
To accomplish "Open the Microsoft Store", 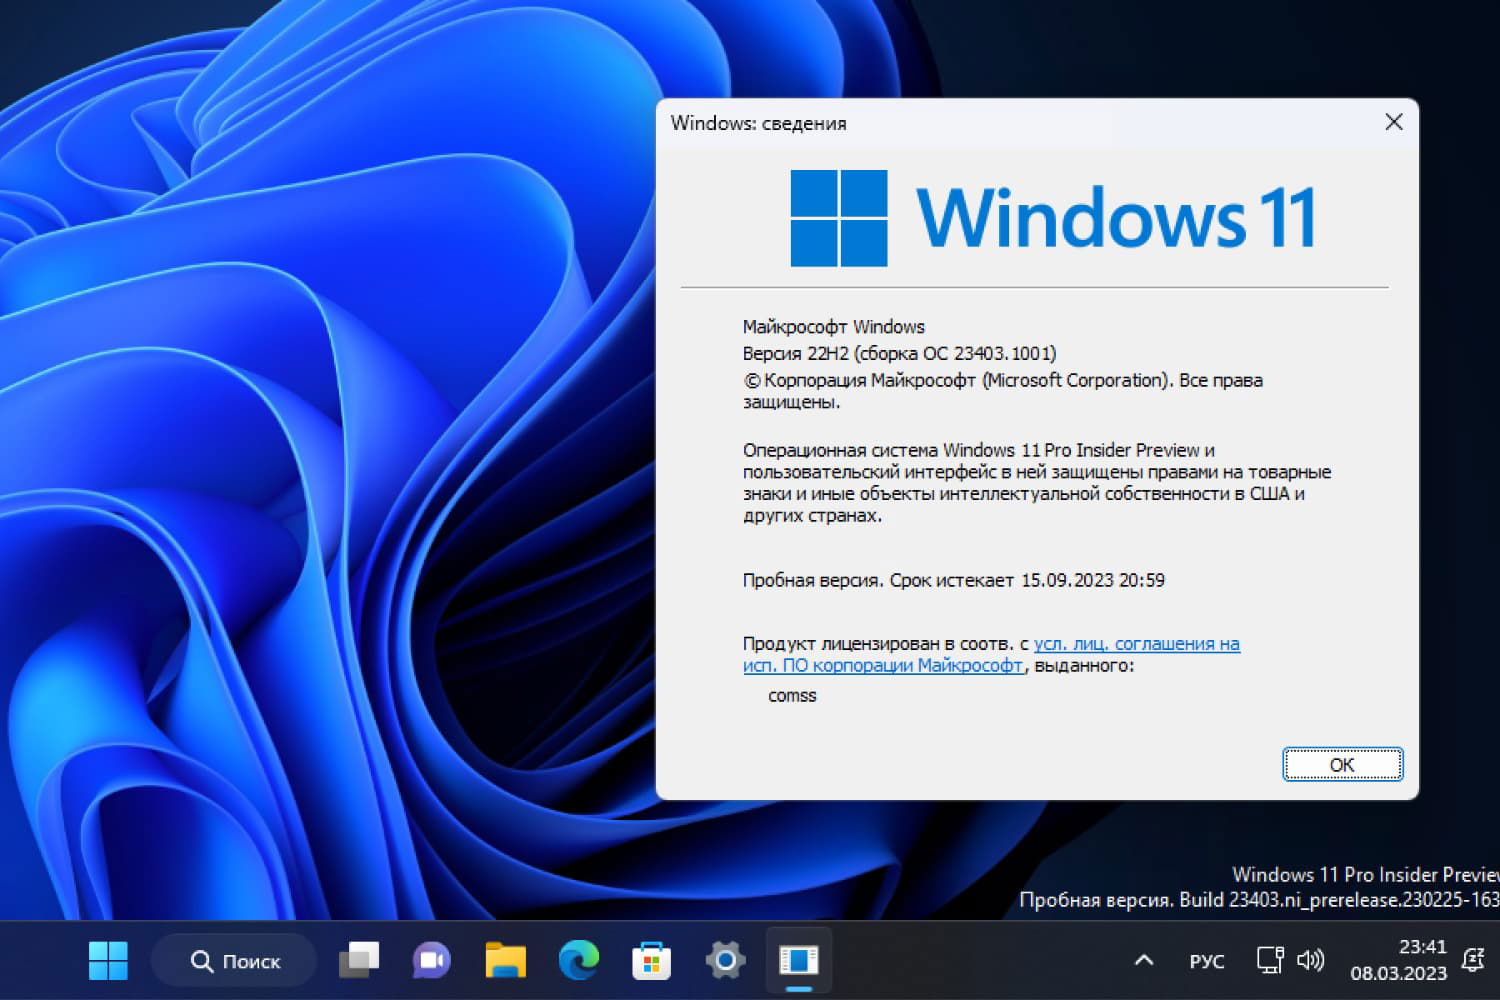I will point(651,960).
